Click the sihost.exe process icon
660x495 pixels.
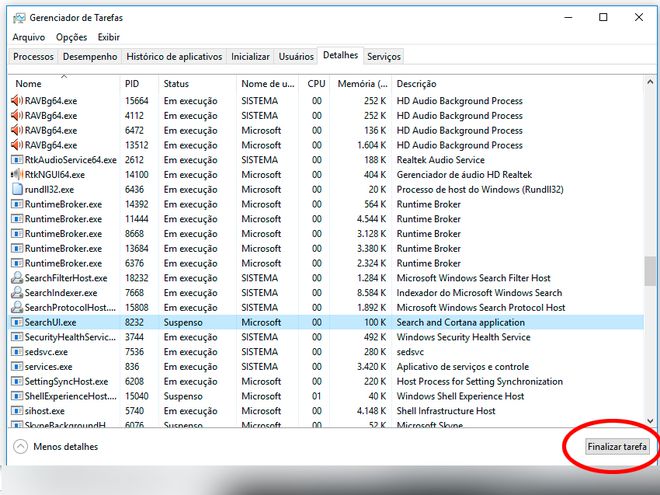coord(17,411)
